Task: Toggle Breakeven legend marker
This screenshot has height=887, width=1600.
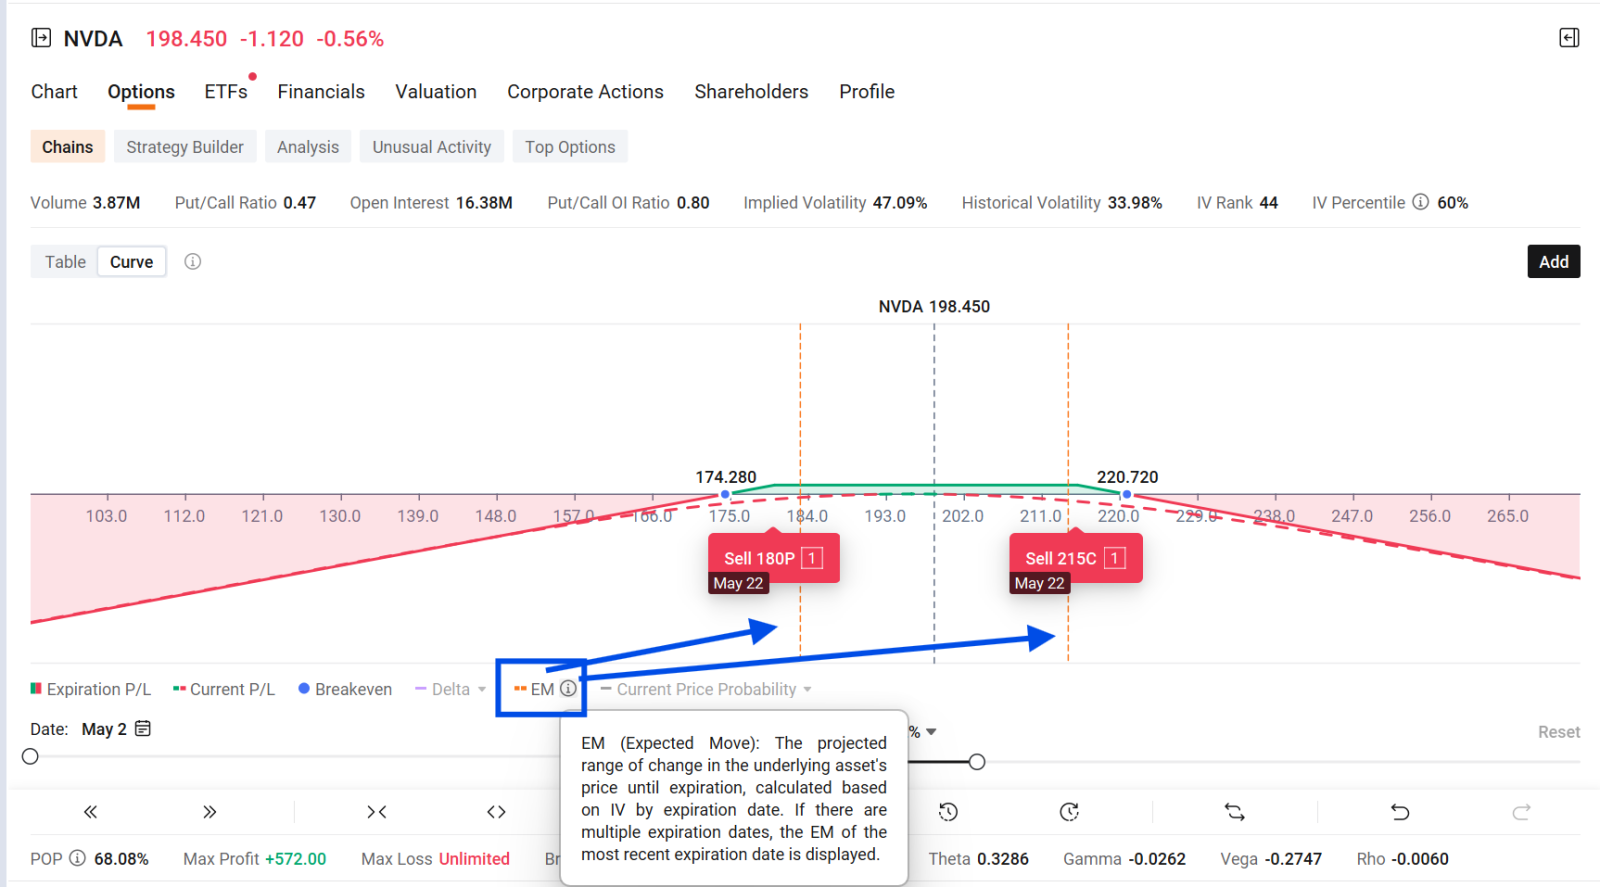Action: pos(345,689)
